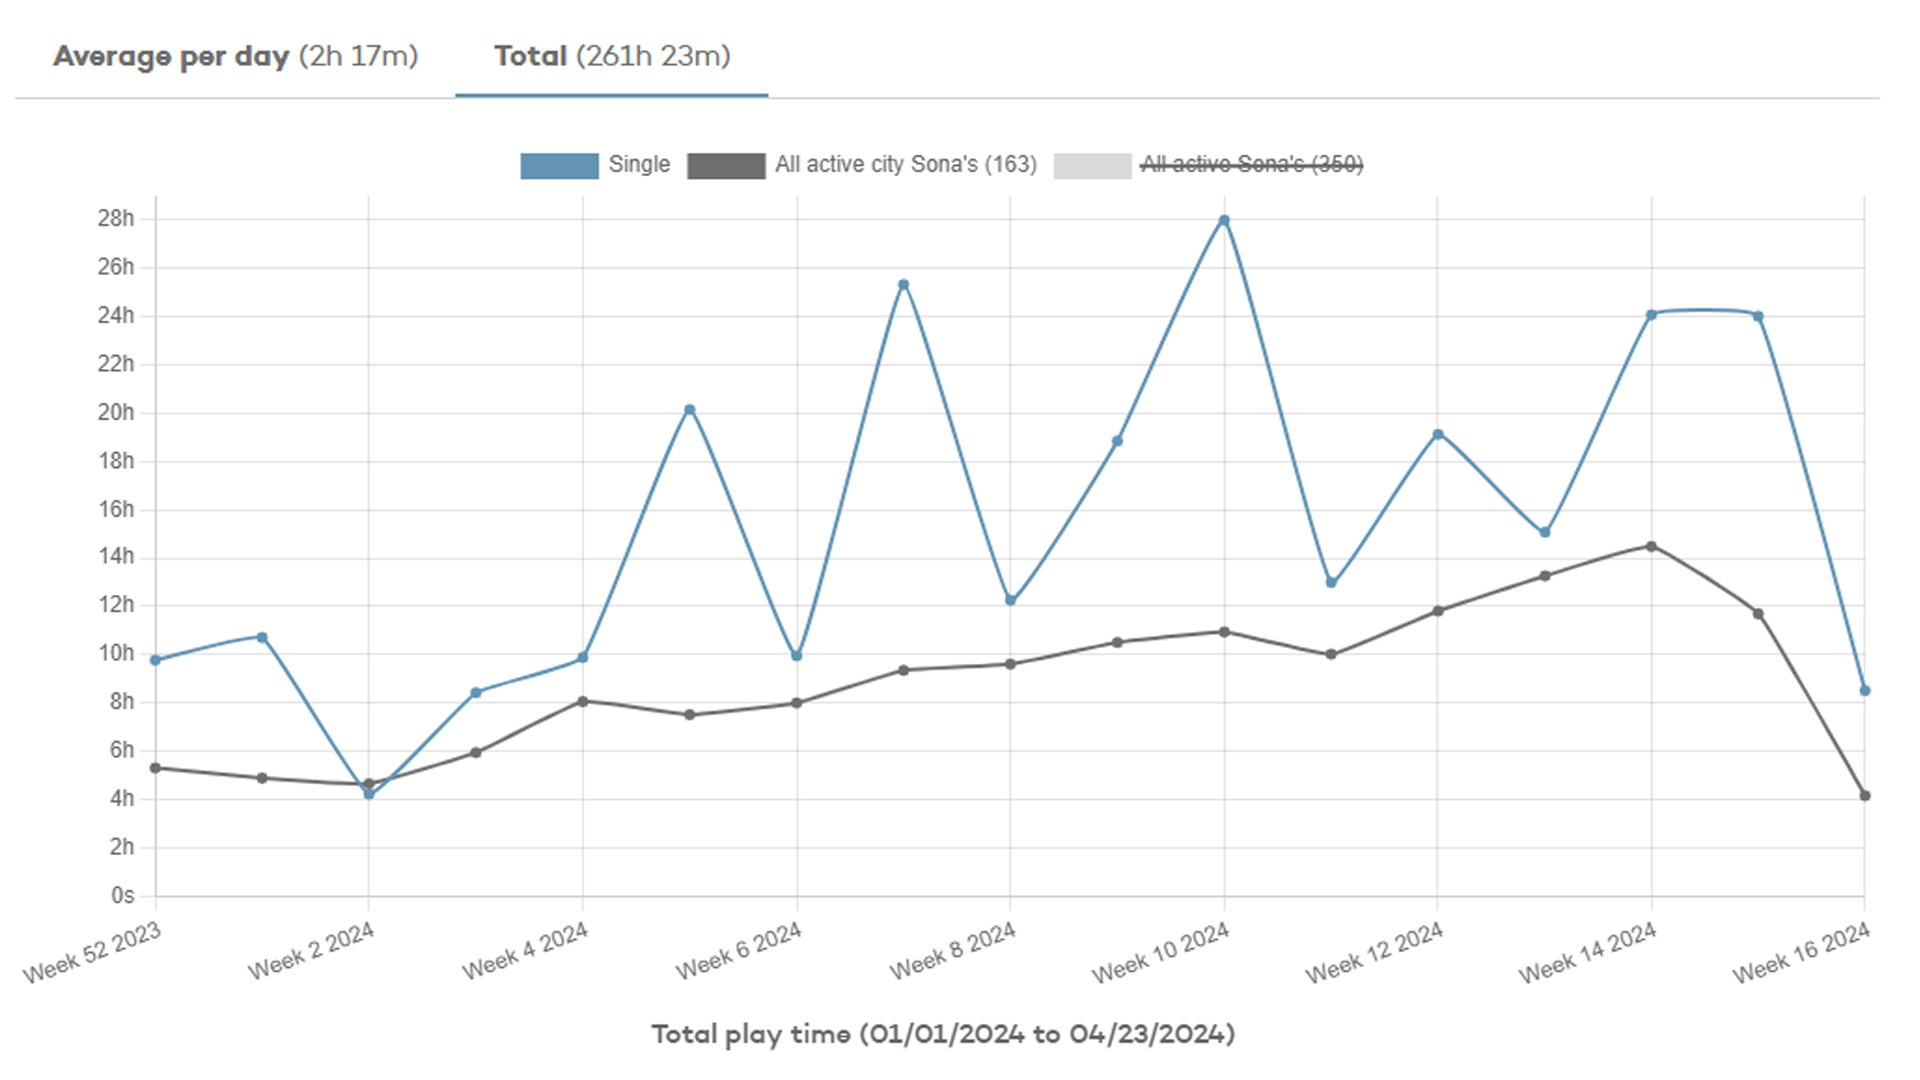Click the light gray All active Sona's swatch

click(x=1092, y=165)
